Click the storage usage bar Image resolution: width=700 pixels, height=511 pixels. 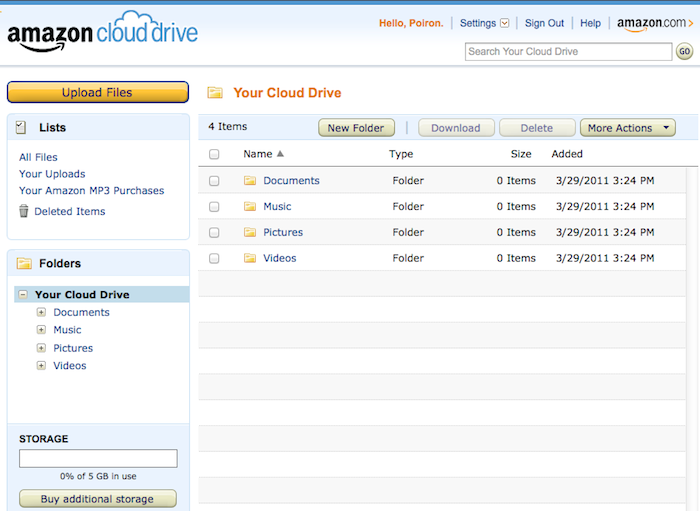pos(98,458)
